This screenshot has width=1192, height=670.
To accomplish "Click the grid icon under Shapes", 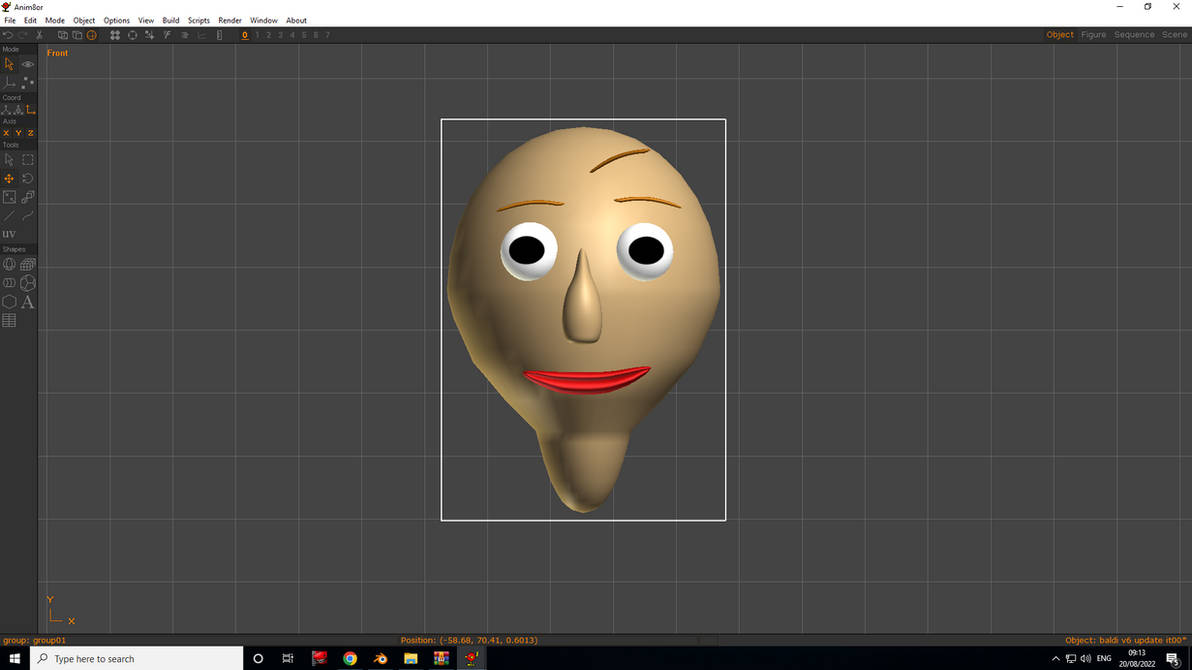I will [9, 321].
